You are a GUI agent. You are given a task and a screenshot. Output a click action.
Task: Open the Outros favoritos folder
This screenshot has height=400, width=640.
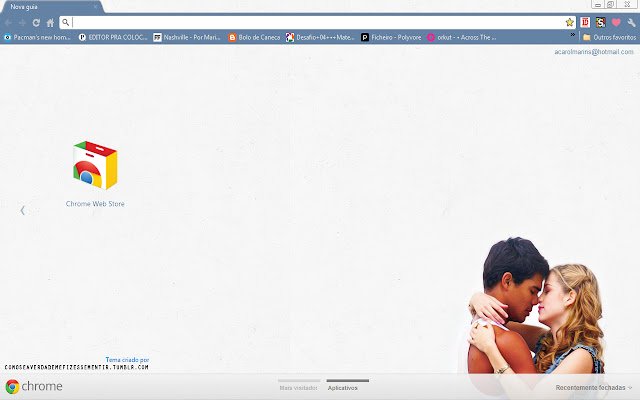pos(609,37)
